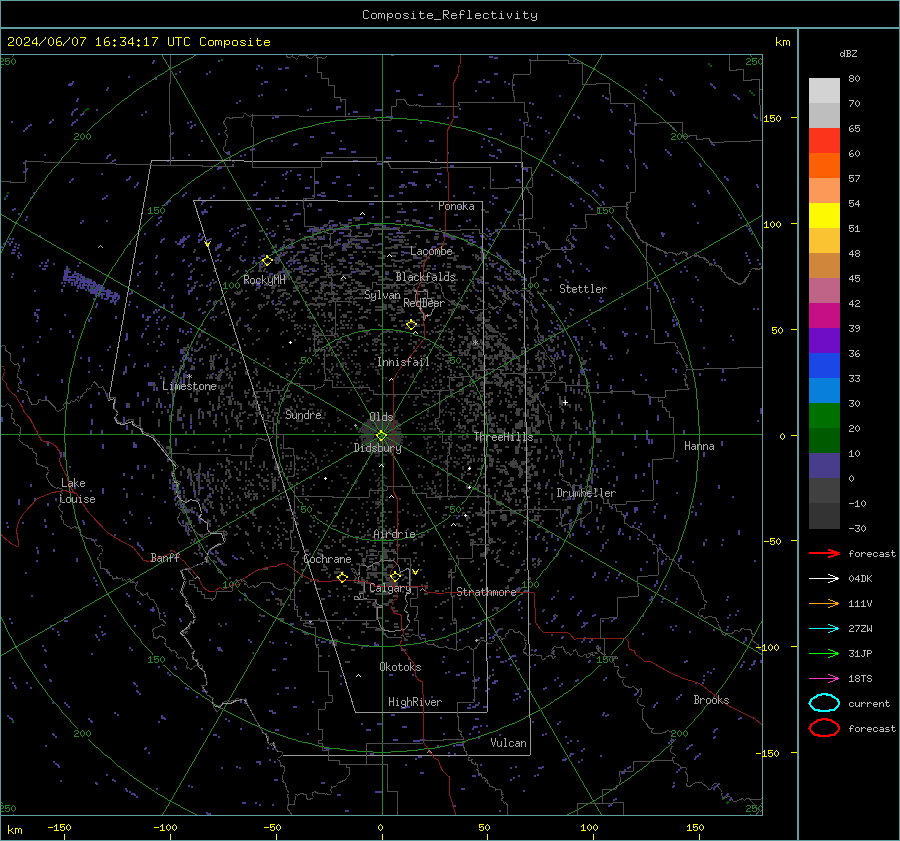Image resolution: width=900 pixels, height=841 pixels.
Task: Click the 'current' legend text
Action: pos(869,704)
